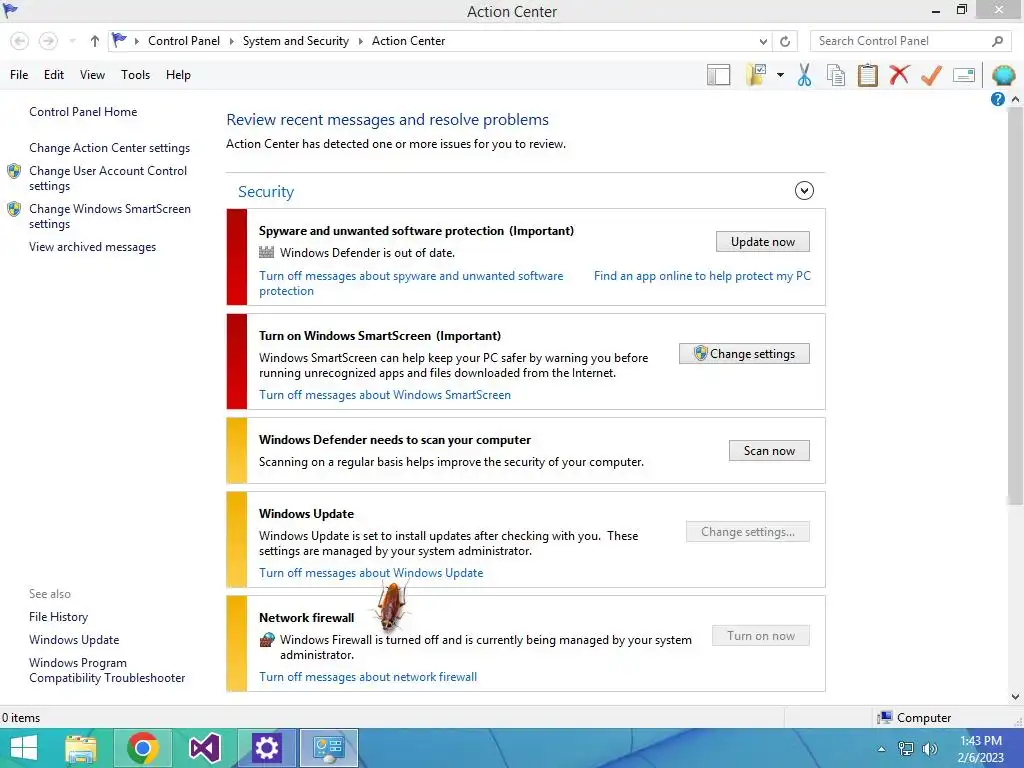Screen dimensions: 1024x768
Task: Click the Update now button
Action: (x=763, y=242)
